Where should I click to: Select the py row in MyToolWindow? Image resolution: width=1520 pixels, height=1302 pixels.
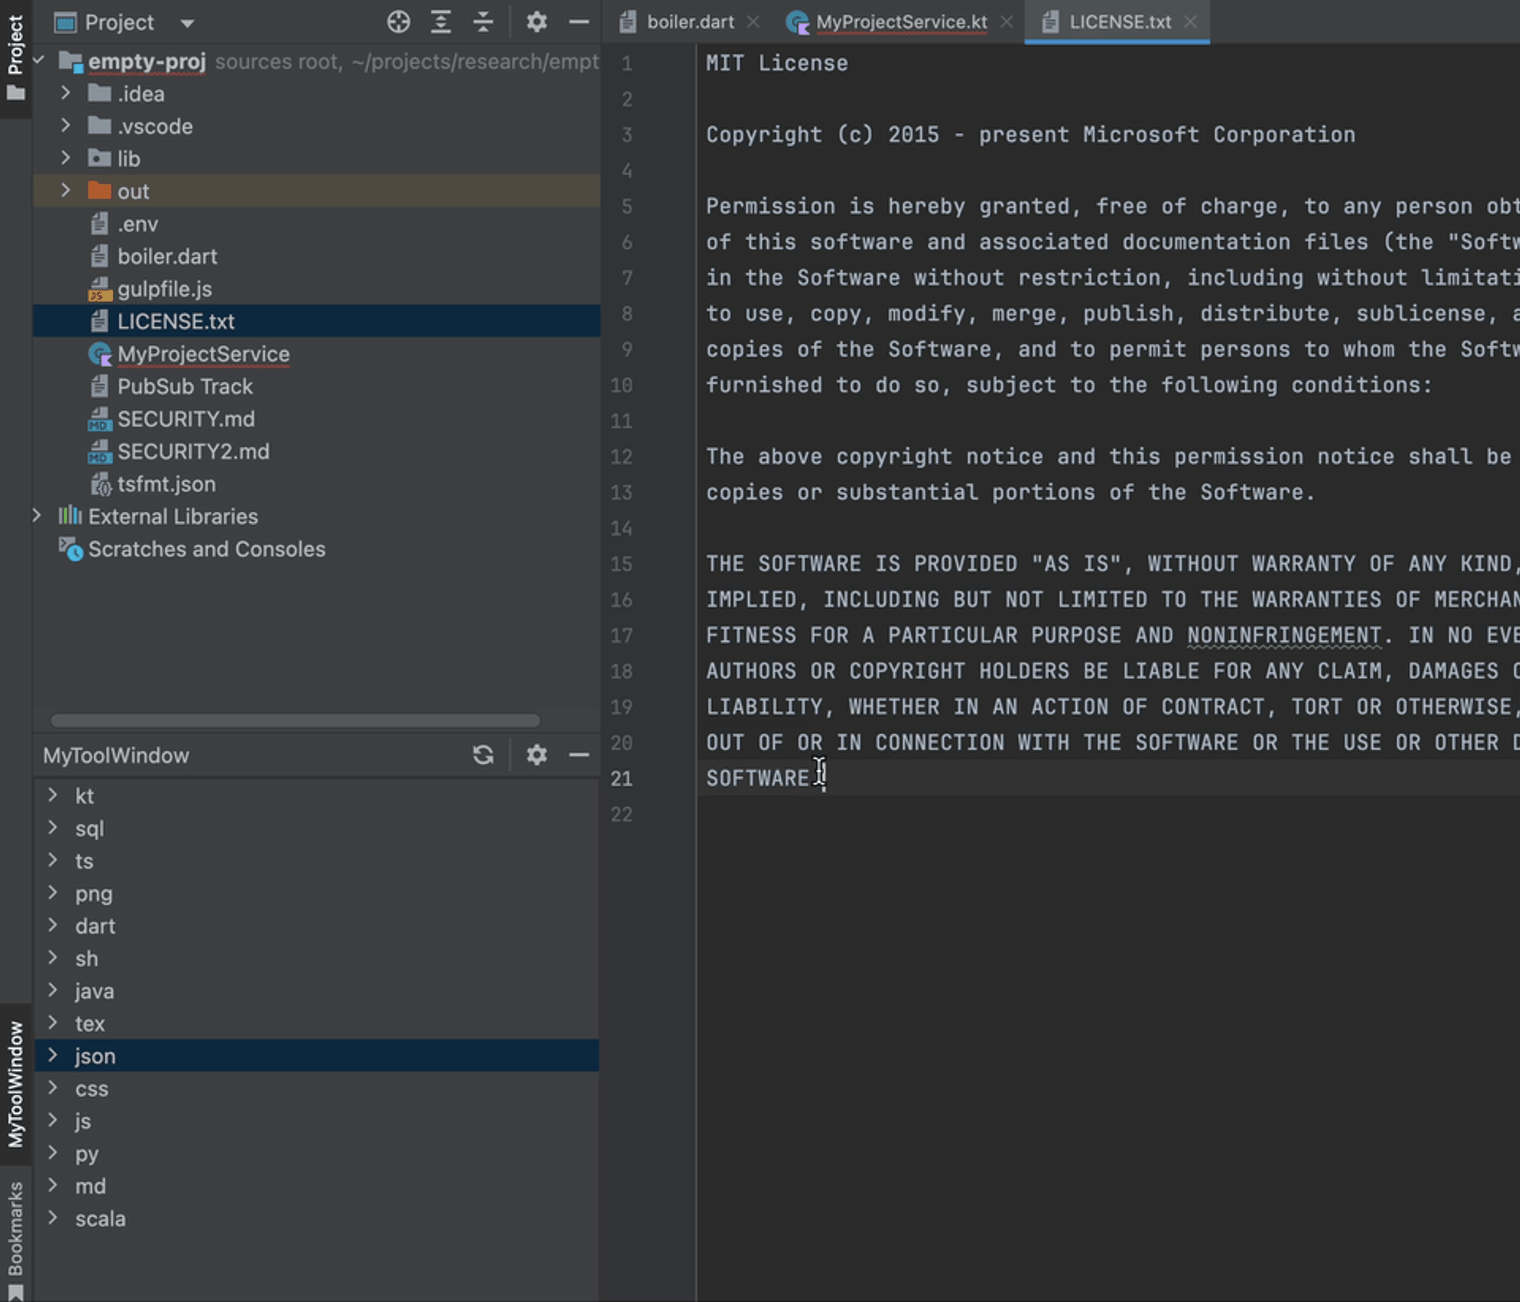316,1153
